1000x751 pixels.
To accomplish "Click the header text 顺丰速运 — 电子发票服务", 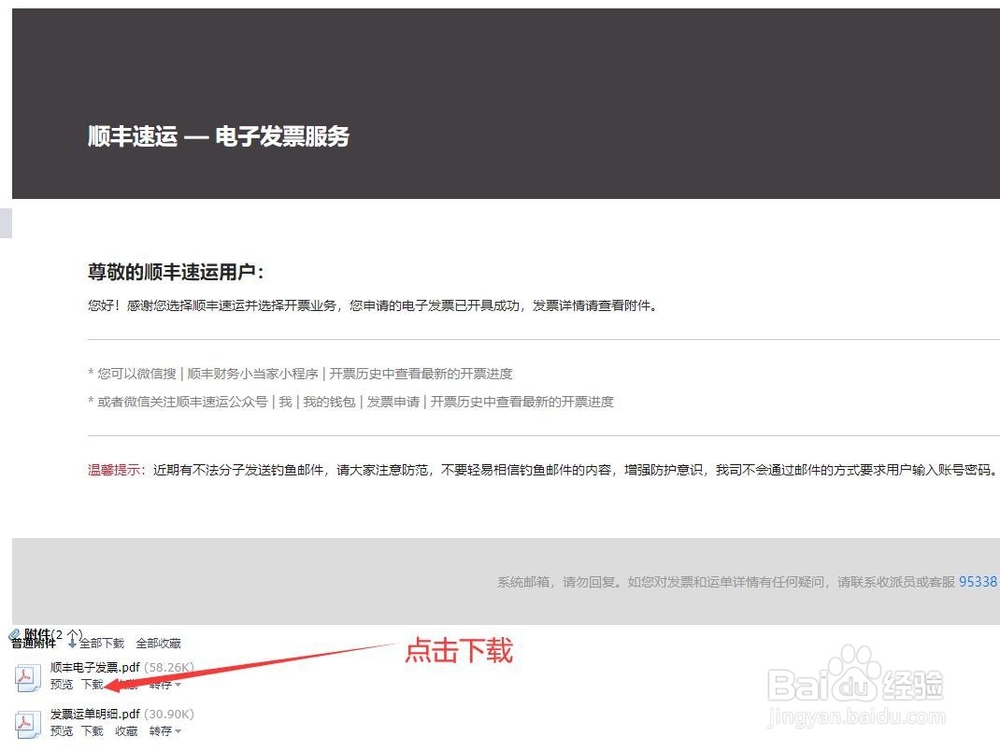I will [x=218, y=136].
